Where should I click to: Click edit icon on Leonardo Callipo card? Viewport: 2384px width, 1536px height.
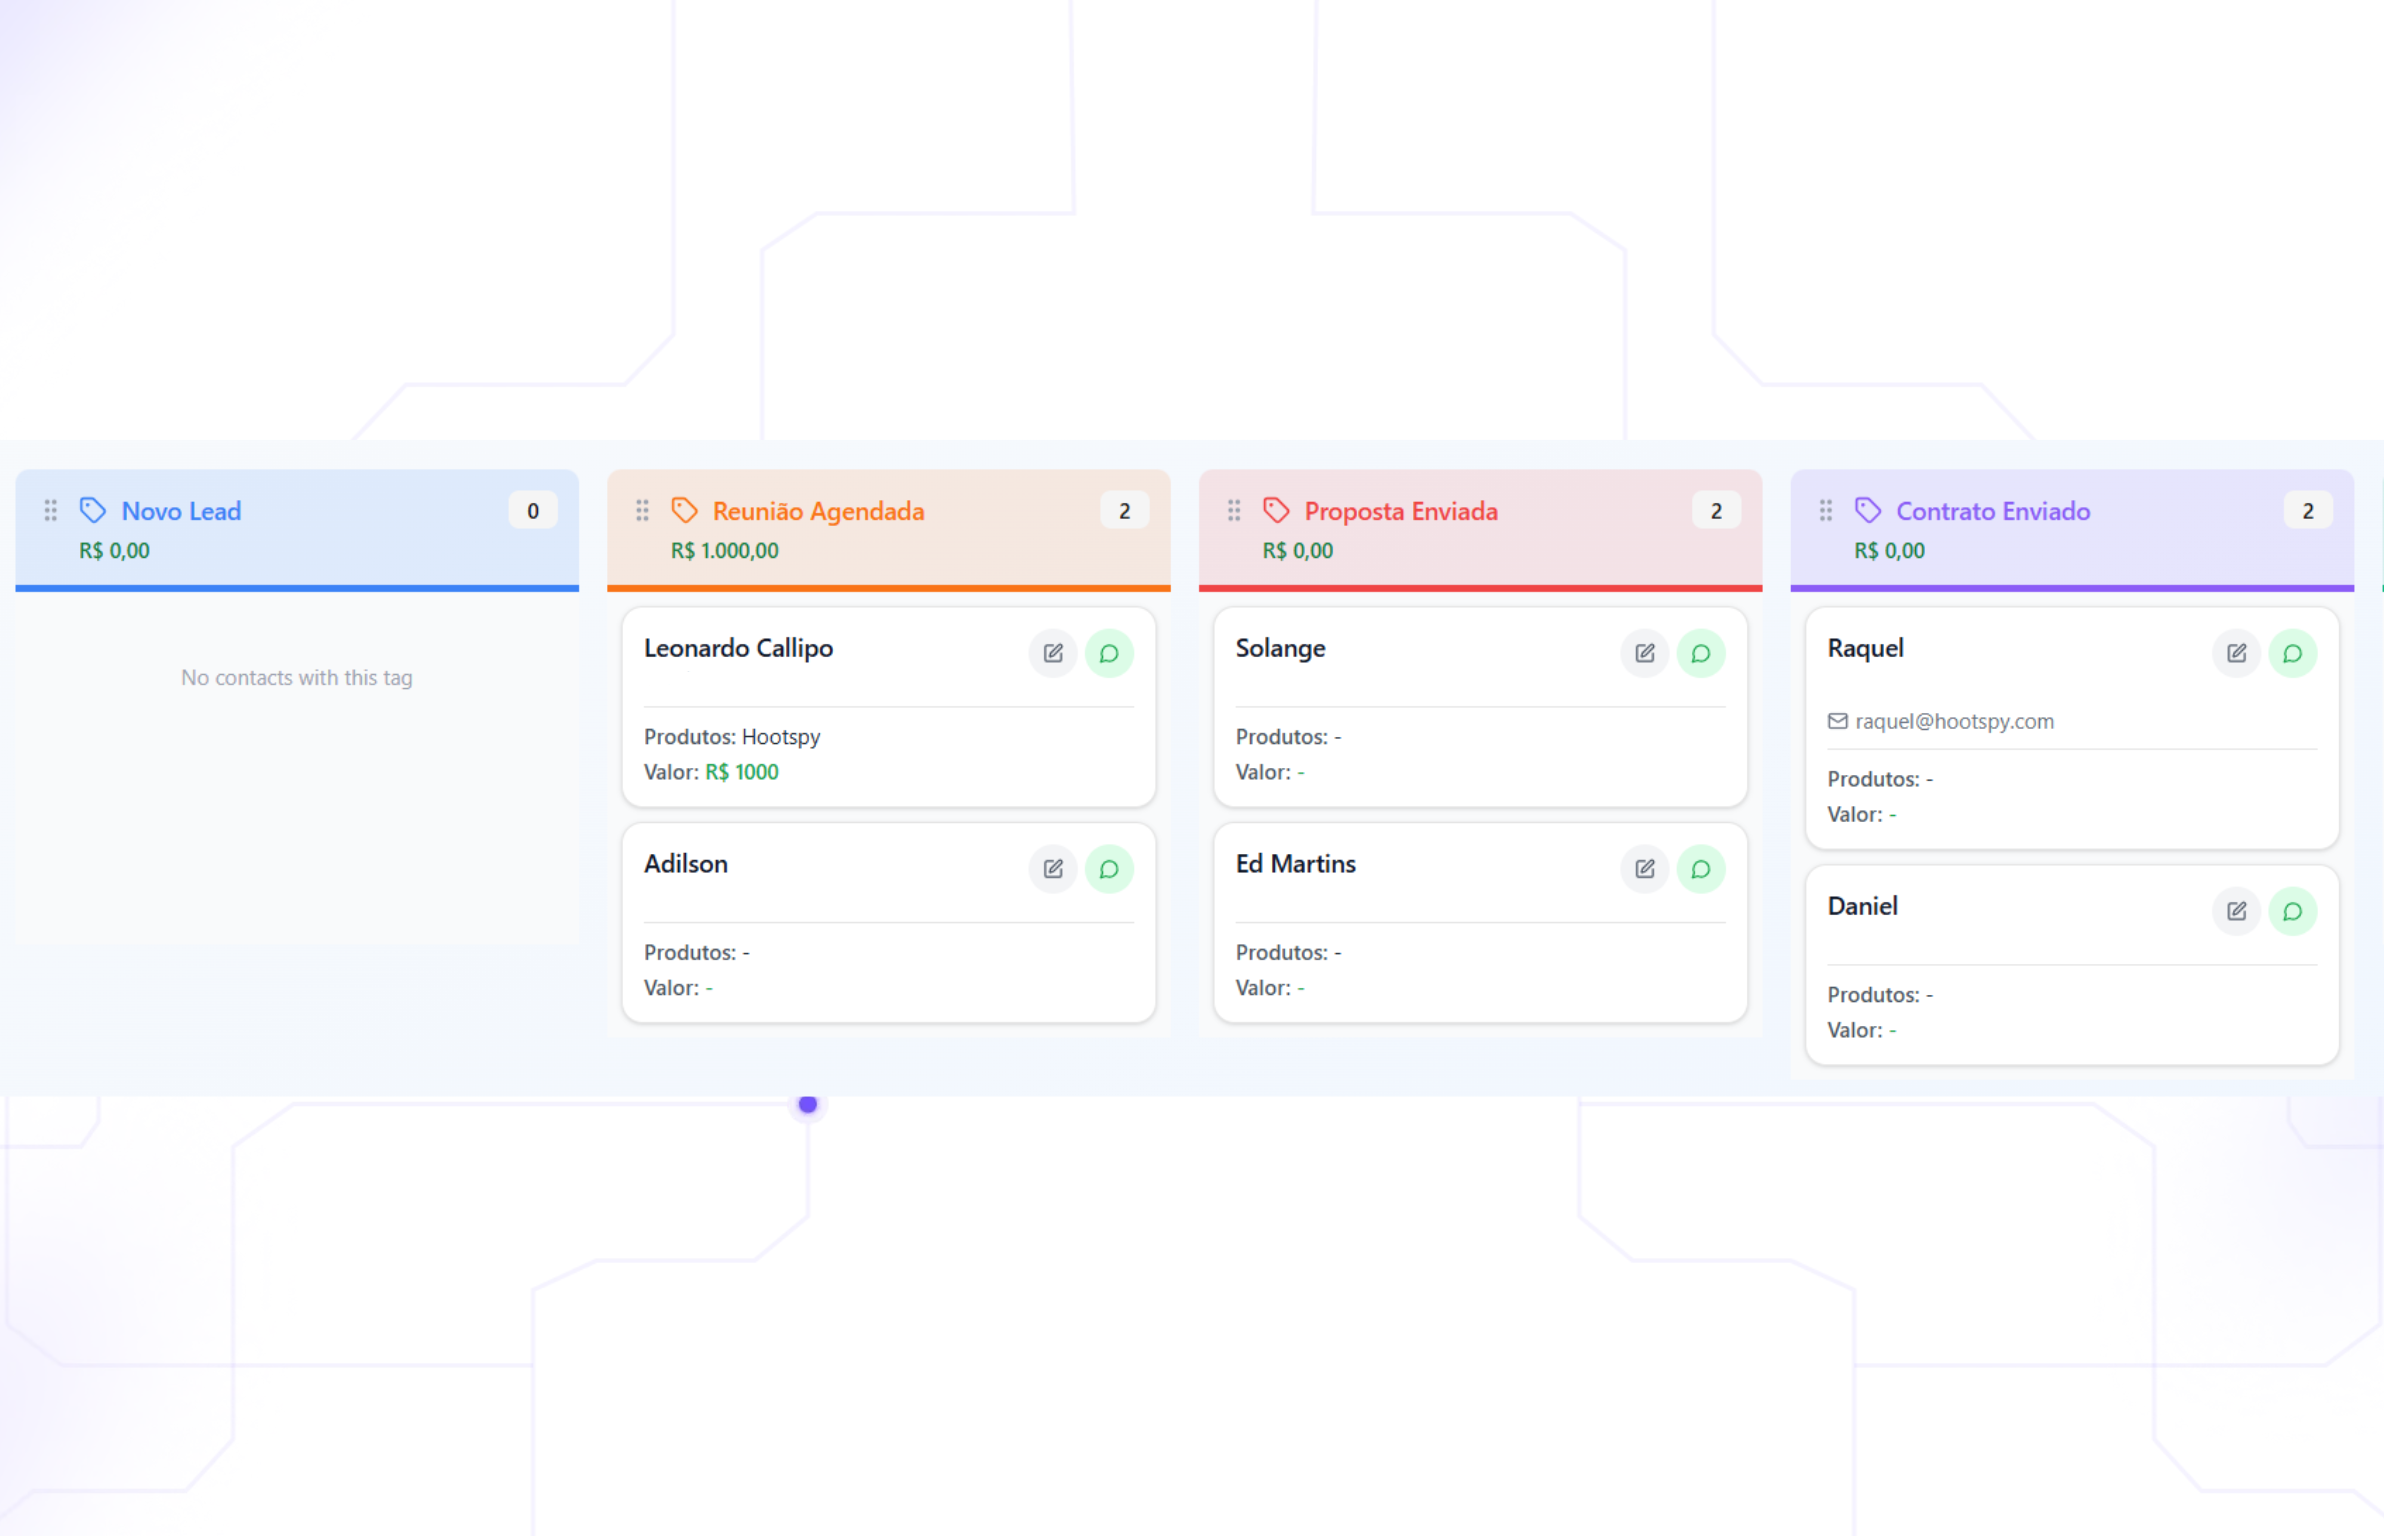1053,653
